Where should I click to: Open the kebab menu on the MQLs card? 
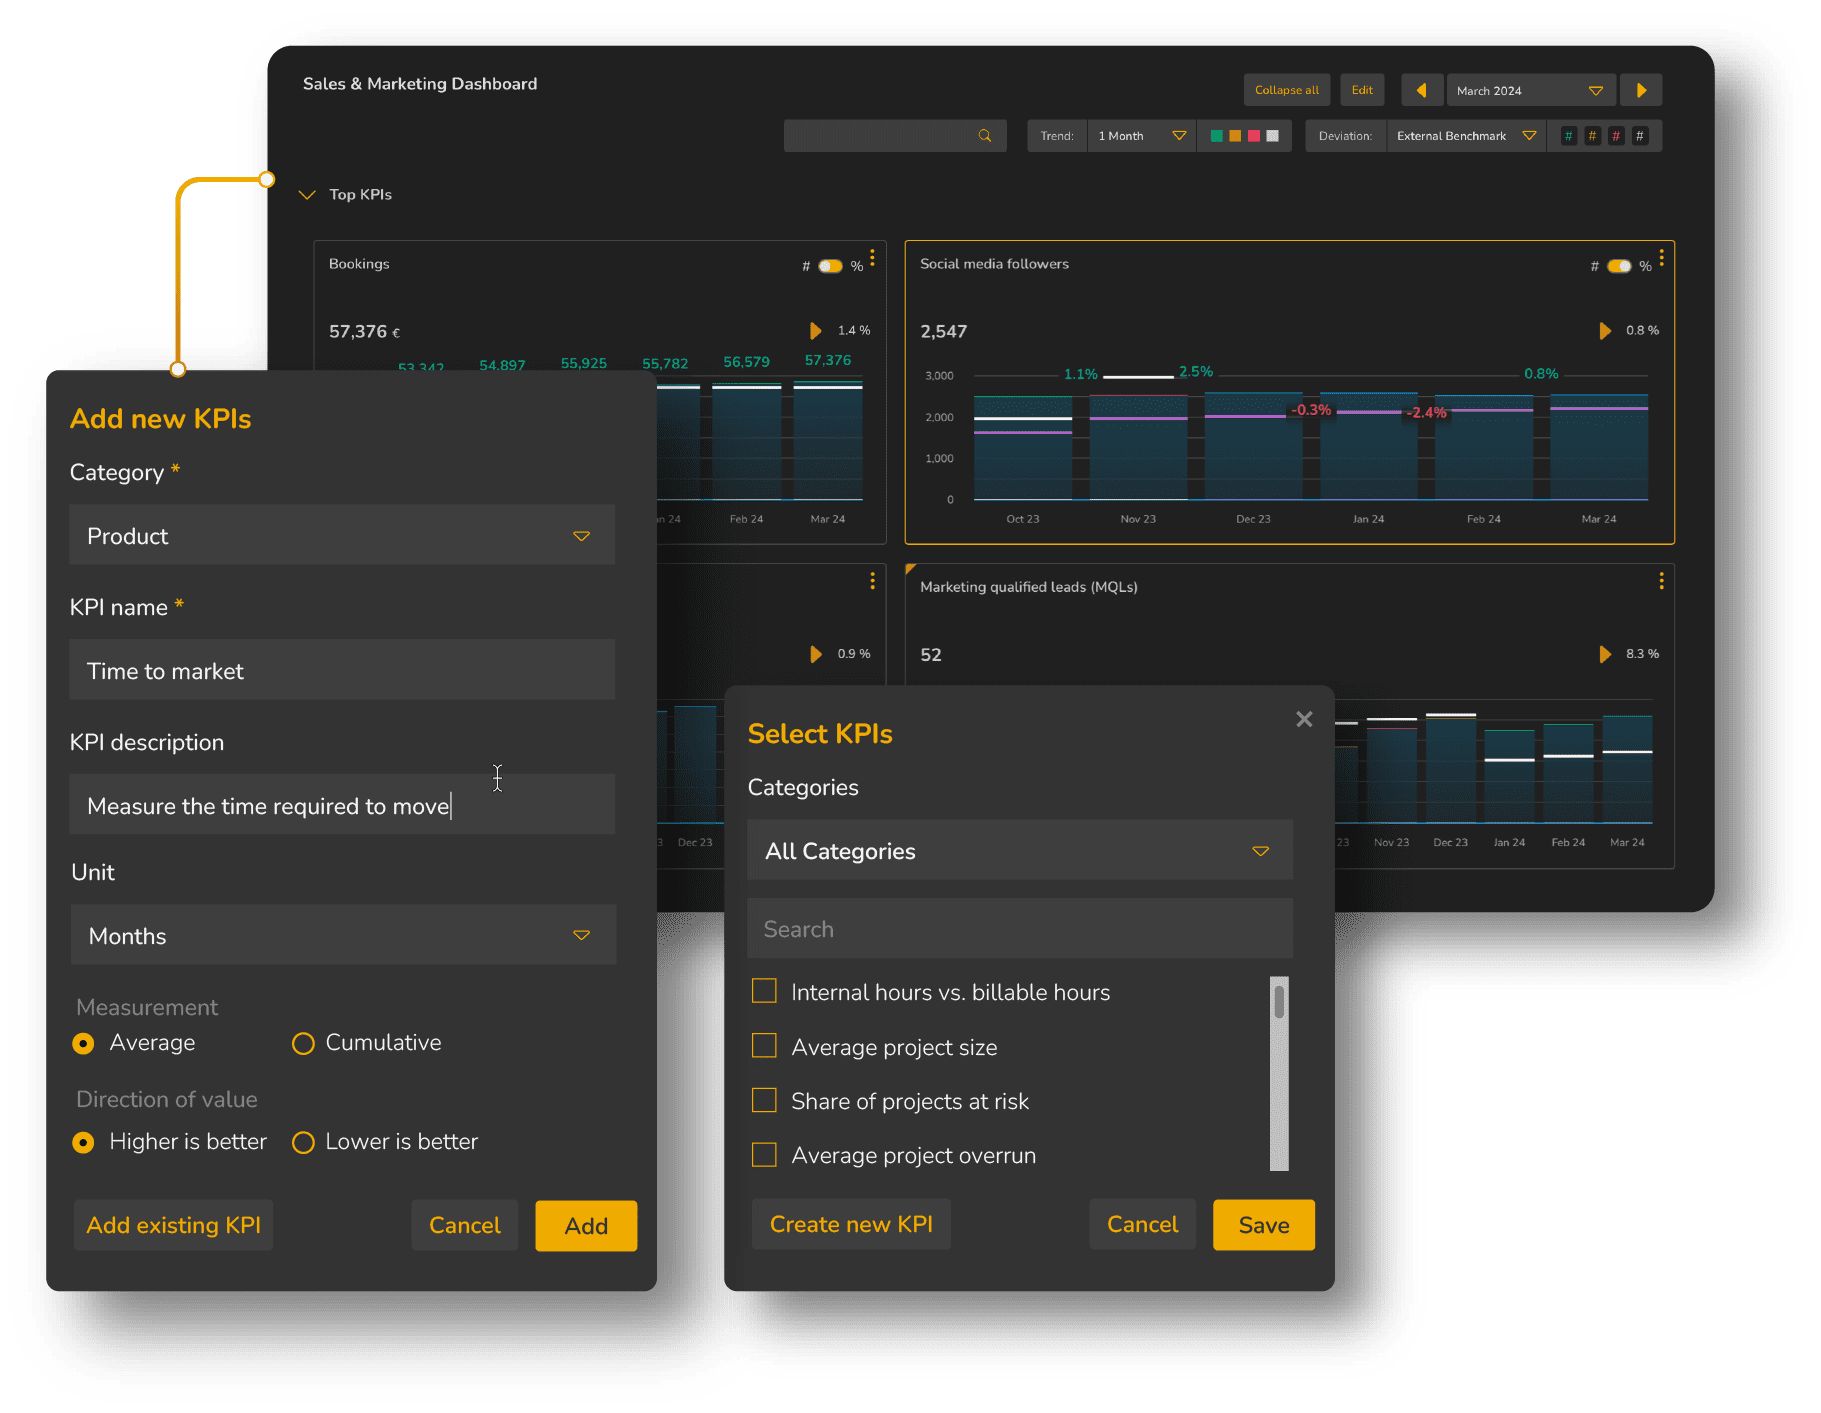point(1662,580)
